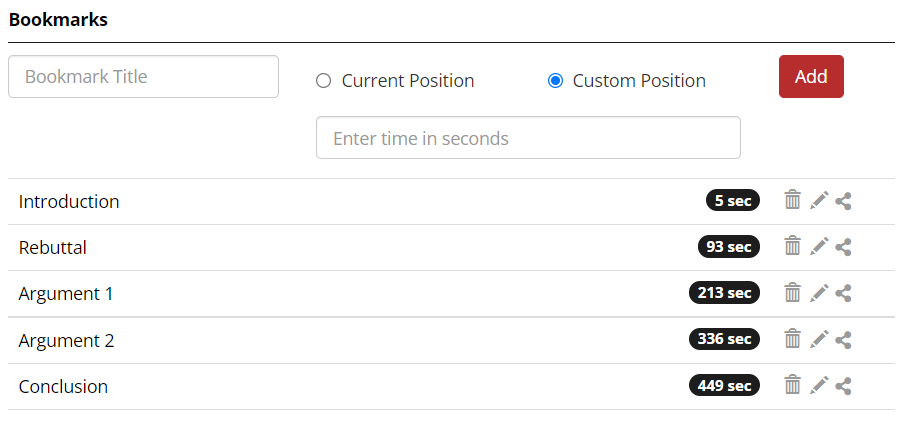Remove the Argument 2 bookmark
The width and height of the screenshot is (903, 432).
(792, 339)
